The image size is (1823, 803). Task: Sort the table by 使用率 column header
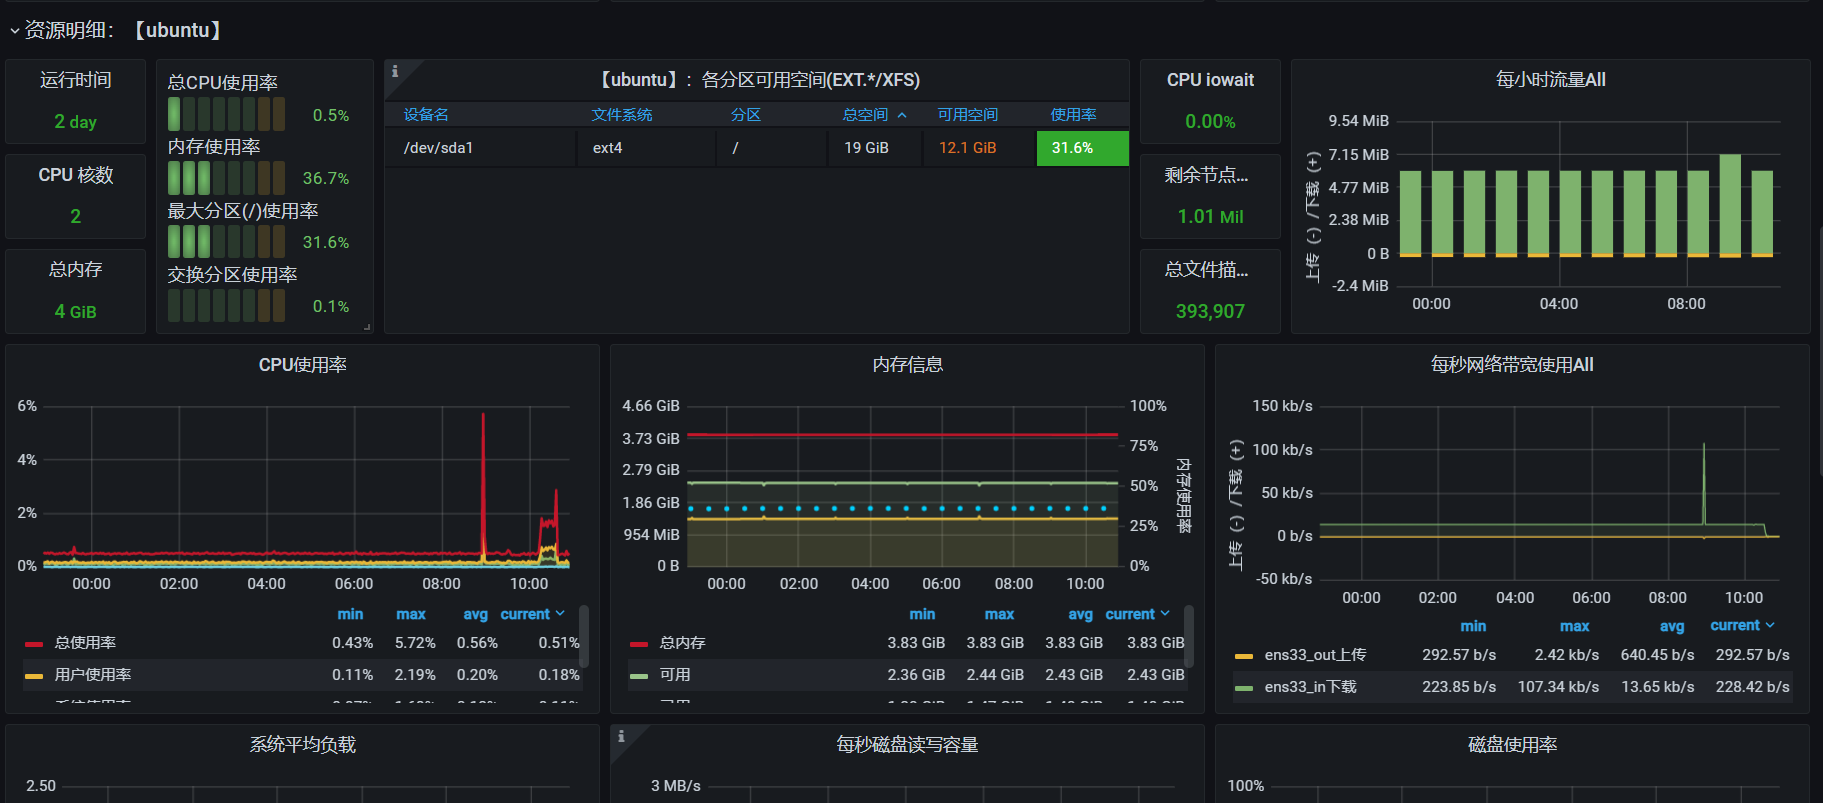[1073, 115]
